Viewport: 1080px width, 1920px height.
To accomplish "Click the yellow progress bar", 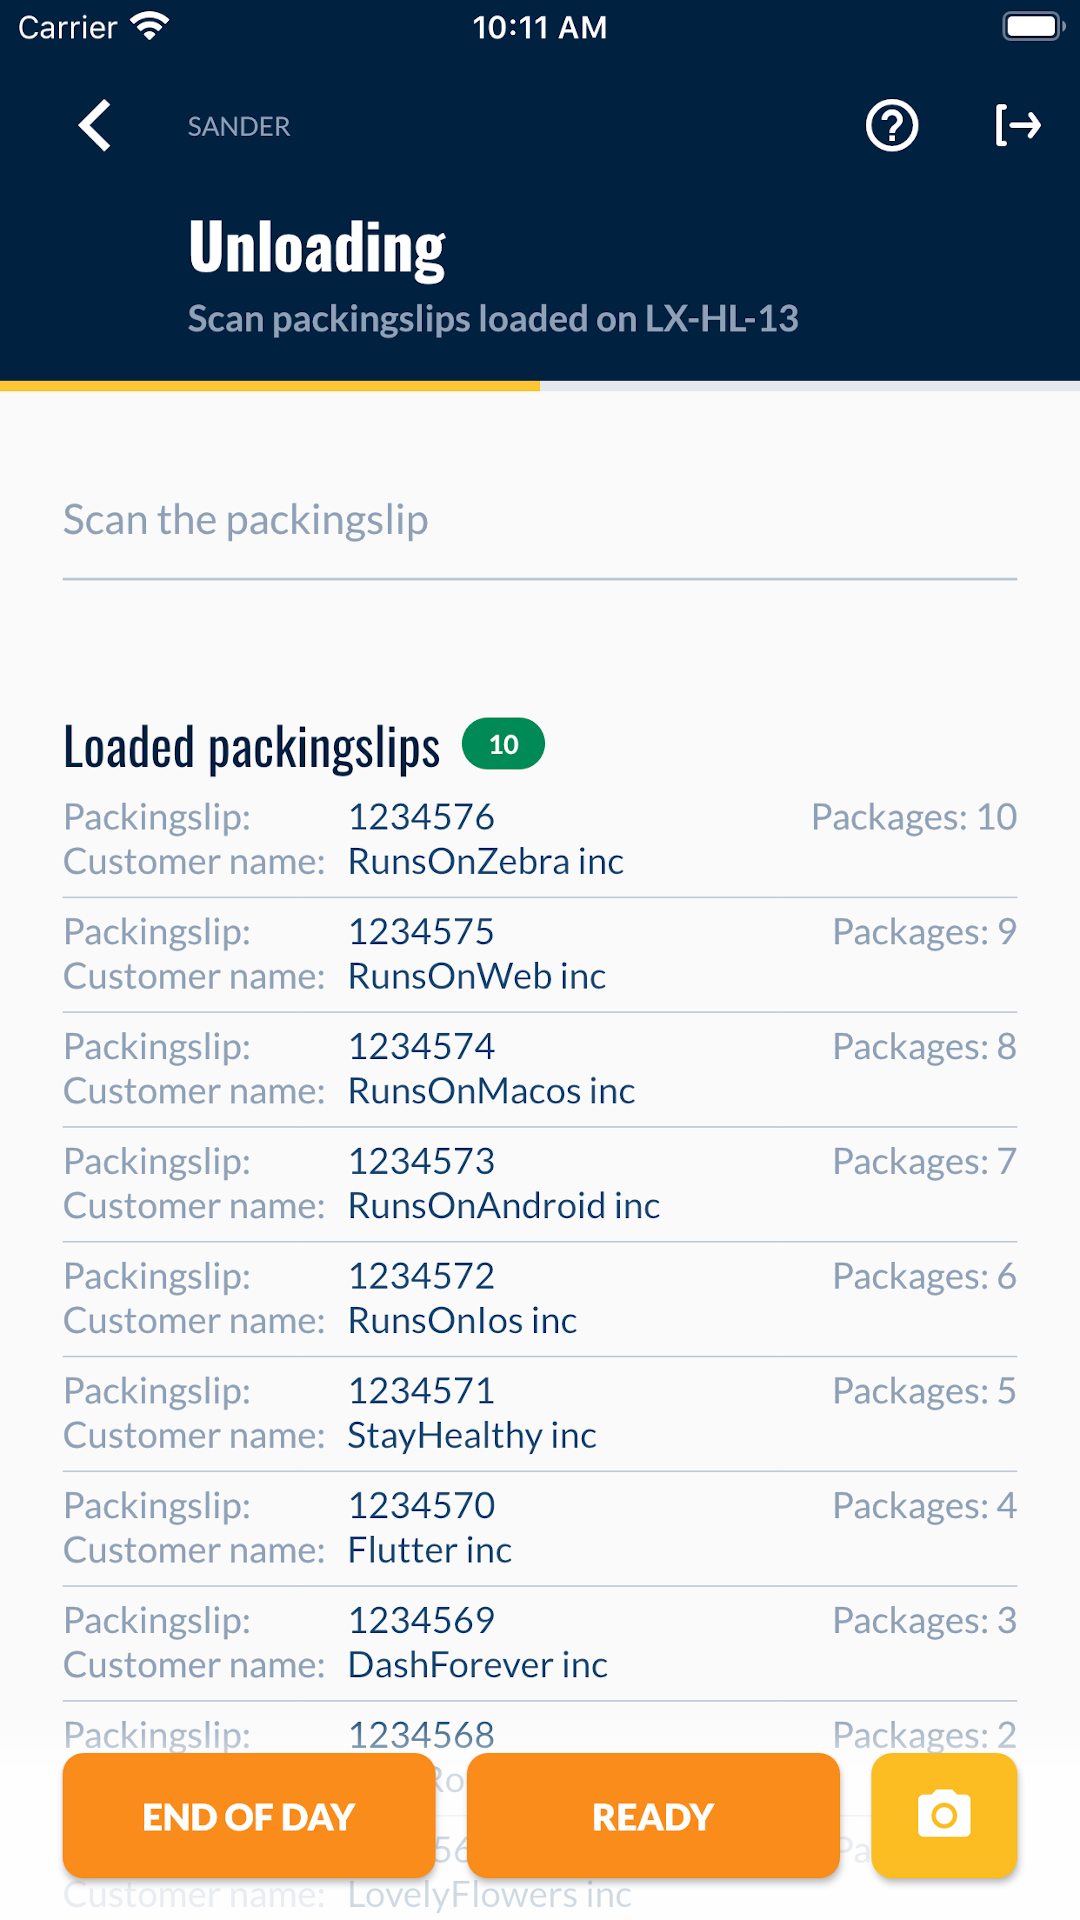I will [x=270, y=385].
